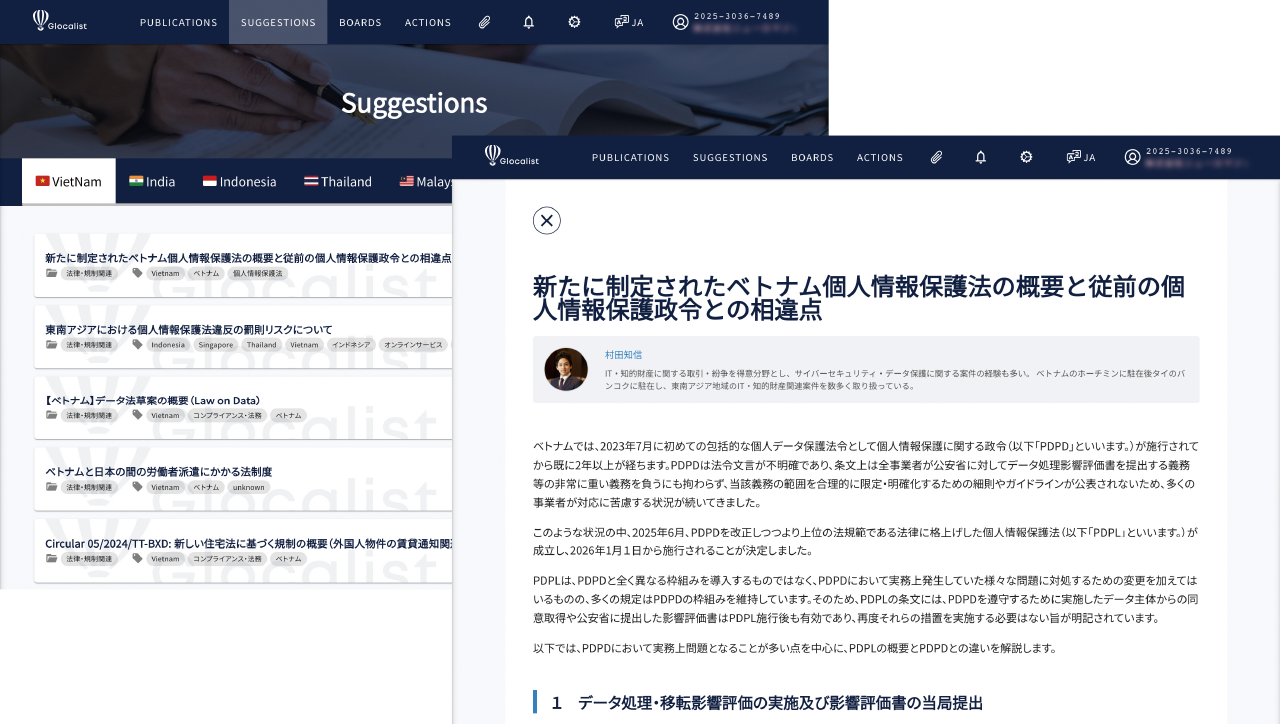Open settings gear in the article window

1026,157
